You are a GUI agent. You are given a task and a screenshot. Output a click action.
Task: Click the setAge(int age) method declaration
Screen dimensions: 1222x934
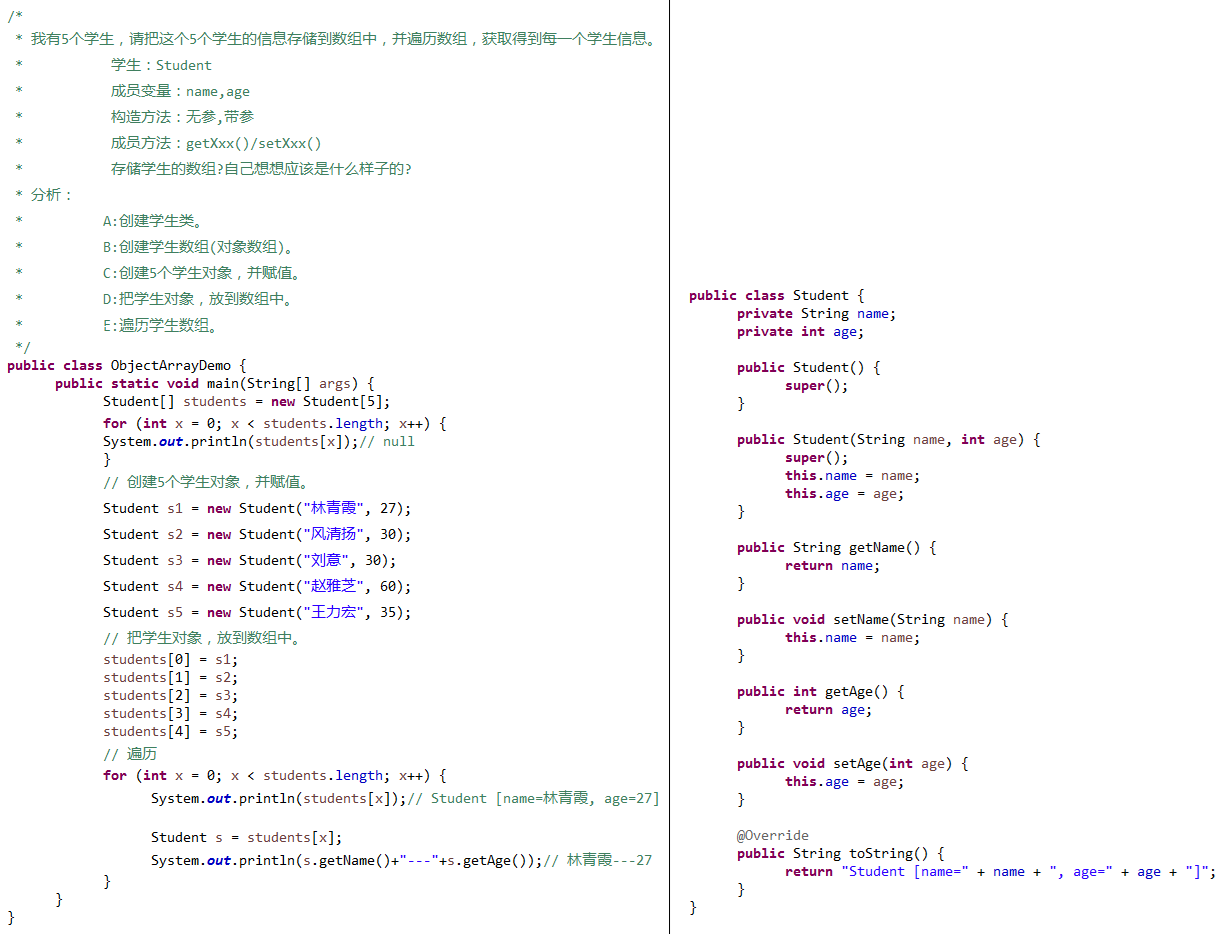pyautogui.click(x=852, y=763)
